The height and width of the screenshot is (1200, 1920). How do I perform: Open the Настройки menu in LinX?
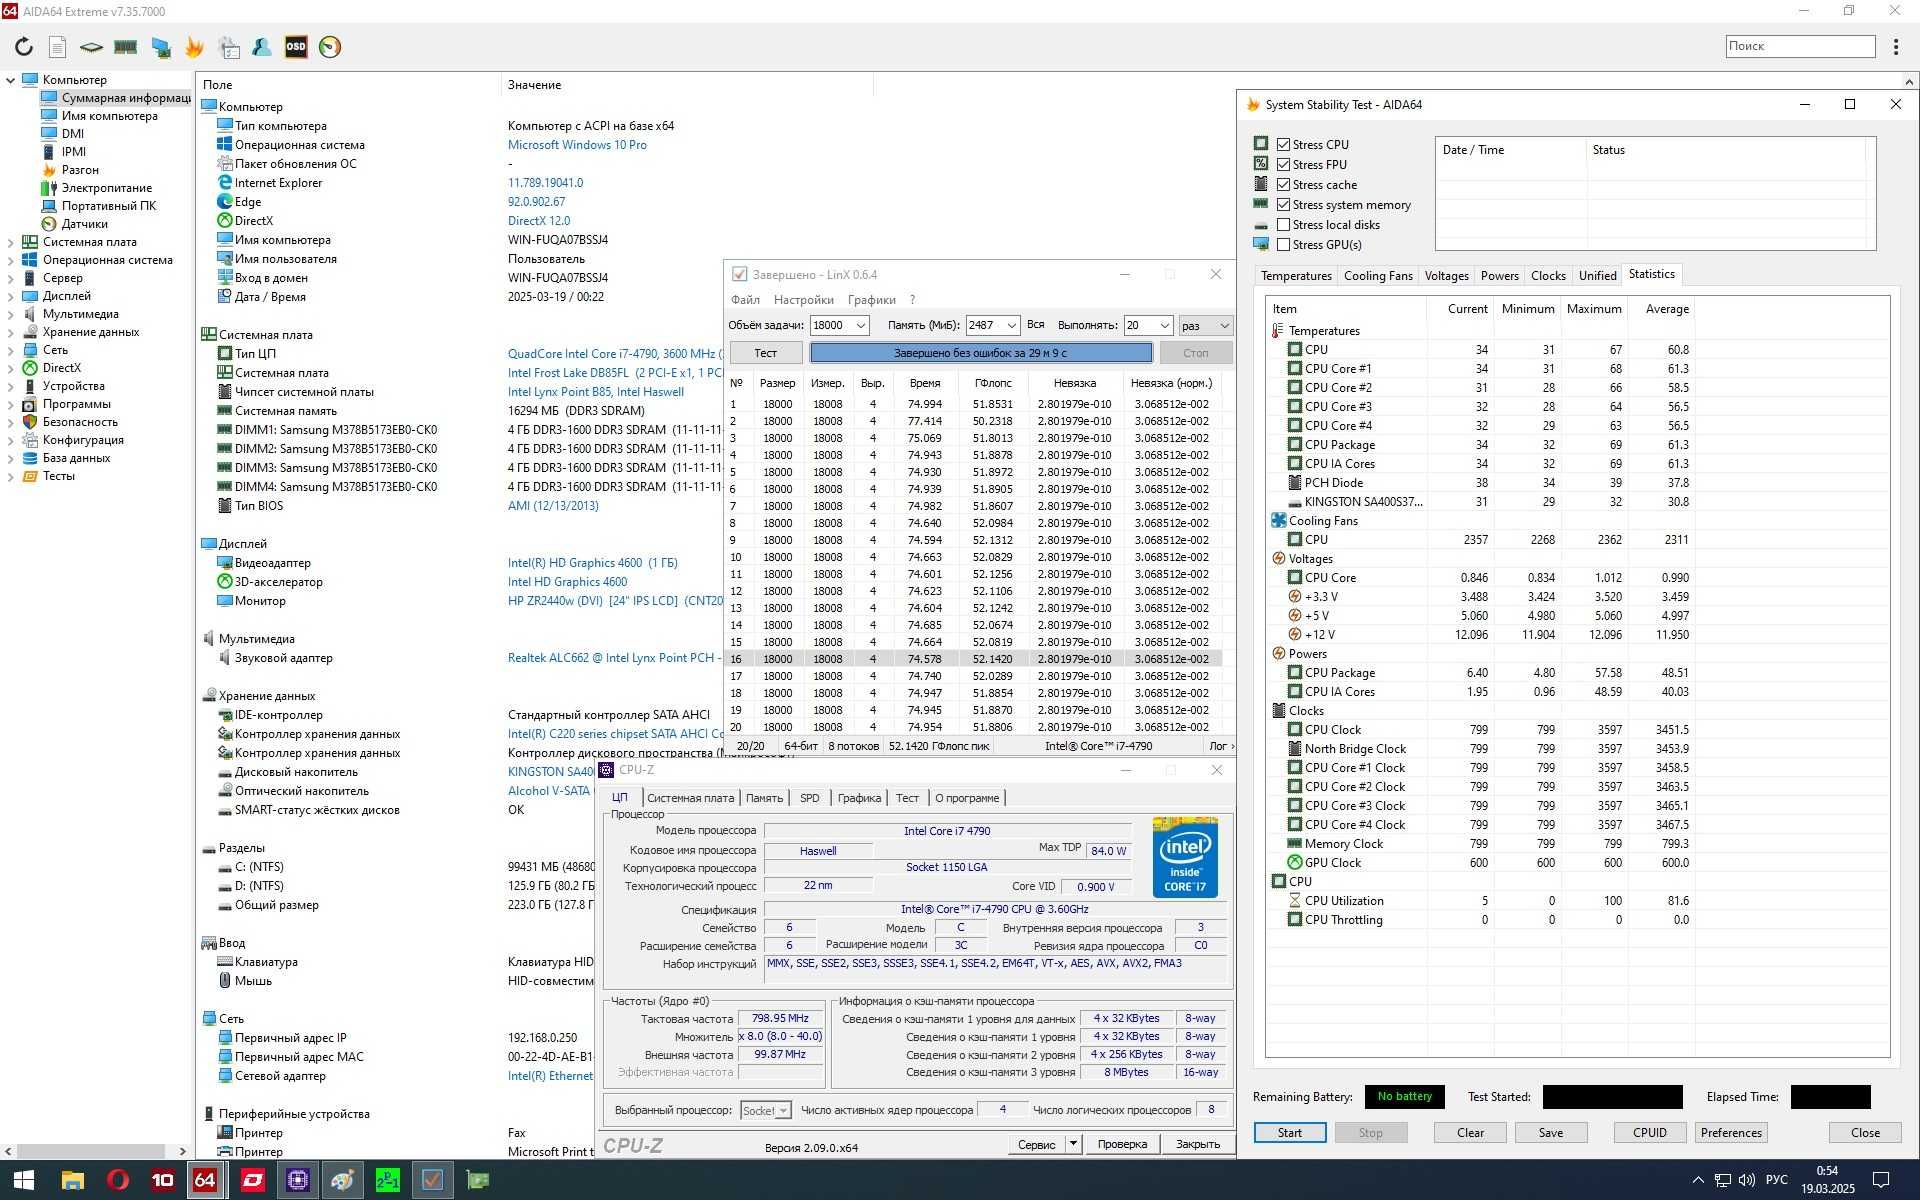pyautogui.click(x=803, y=300)
